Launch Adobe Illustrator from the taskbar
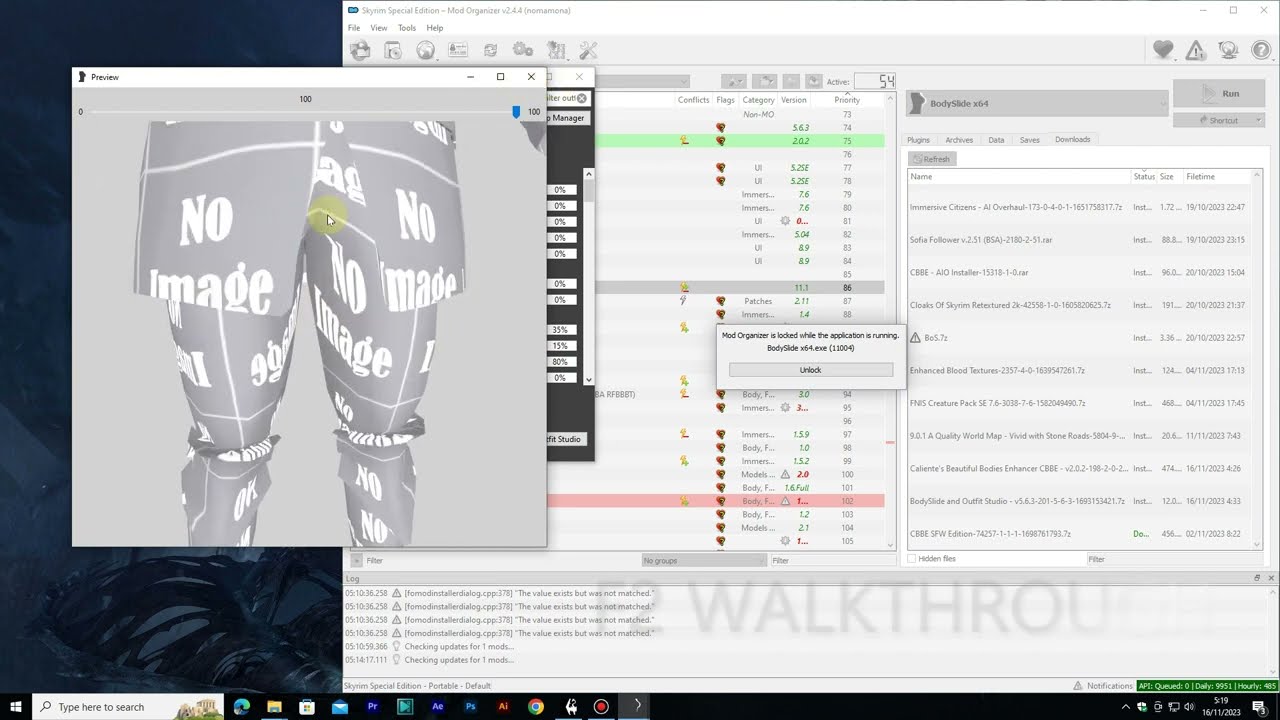 (x=503, y=707)
